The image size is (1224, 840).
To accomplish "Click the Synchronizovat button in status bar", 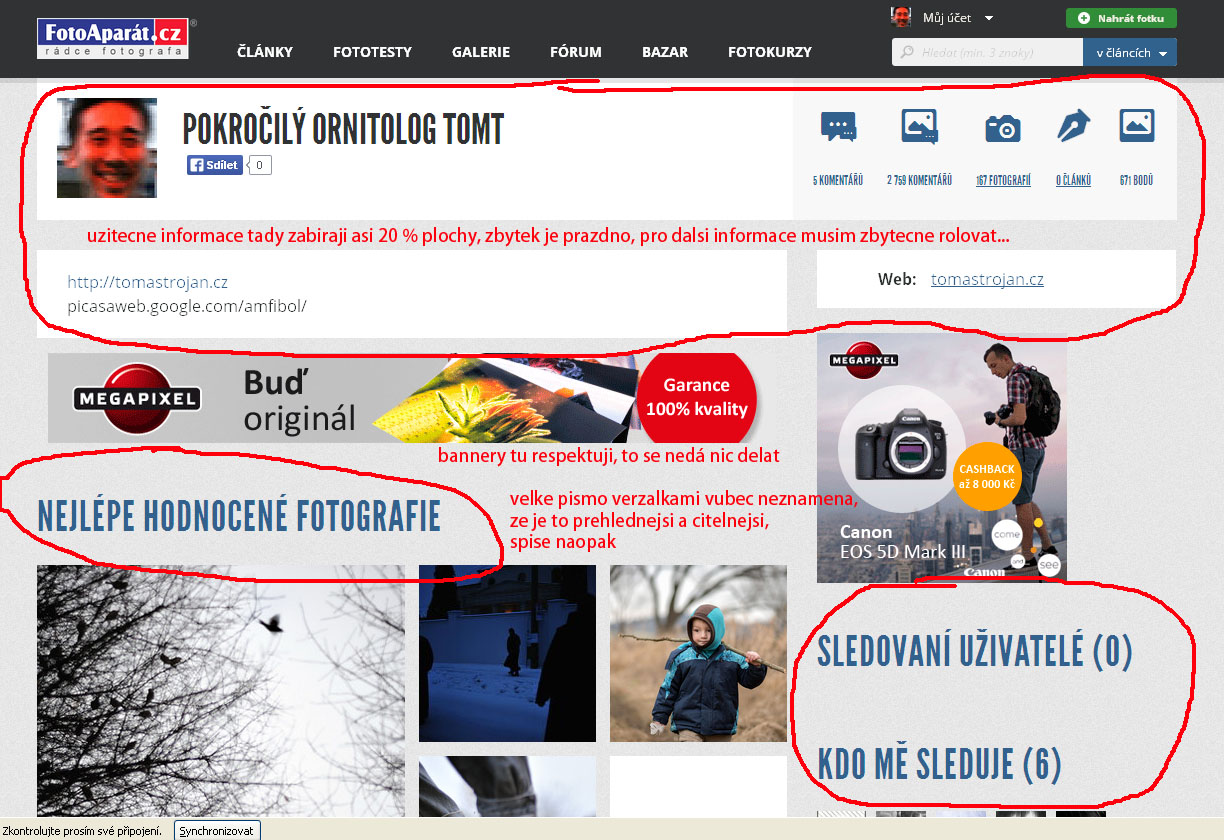I will pos(217,831).
